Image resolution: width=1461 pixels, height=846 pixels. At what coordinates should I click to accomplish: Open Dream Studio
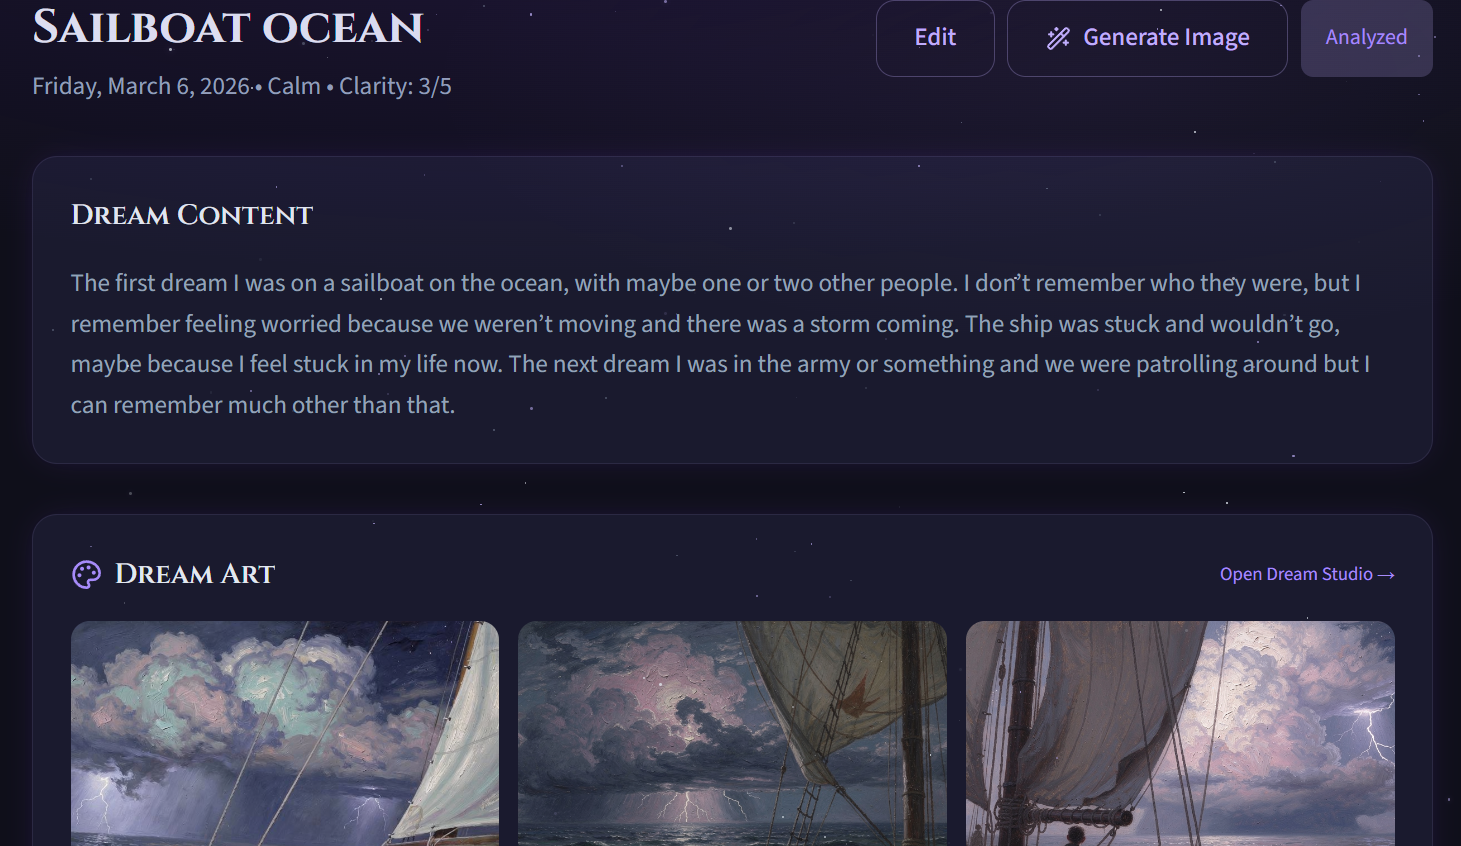point(1296,574)
